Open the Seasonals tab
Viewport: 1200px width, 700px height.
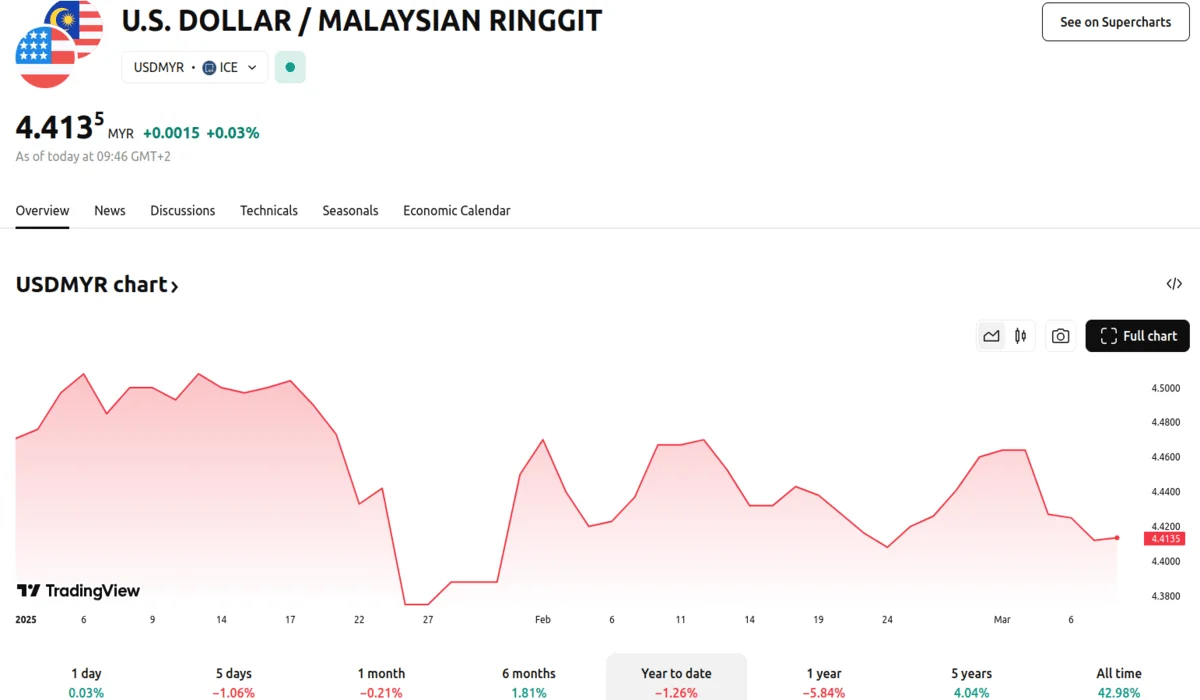(x=350, y=211)
